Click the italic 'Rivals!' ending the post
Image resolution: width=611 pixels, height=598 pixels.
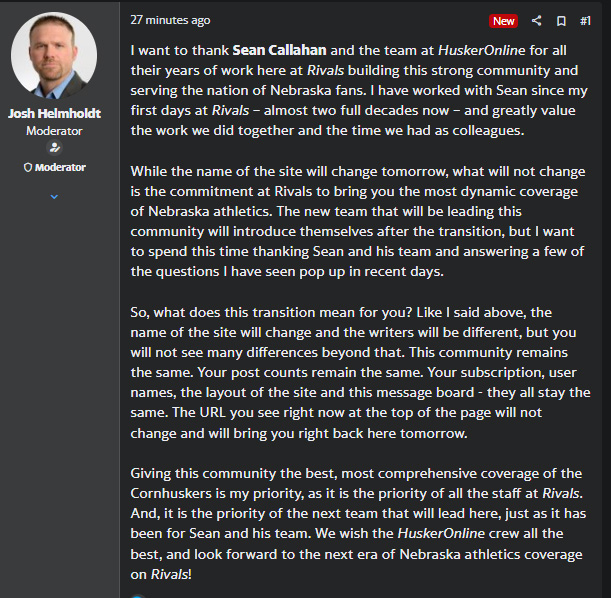(x=171, y=574)
